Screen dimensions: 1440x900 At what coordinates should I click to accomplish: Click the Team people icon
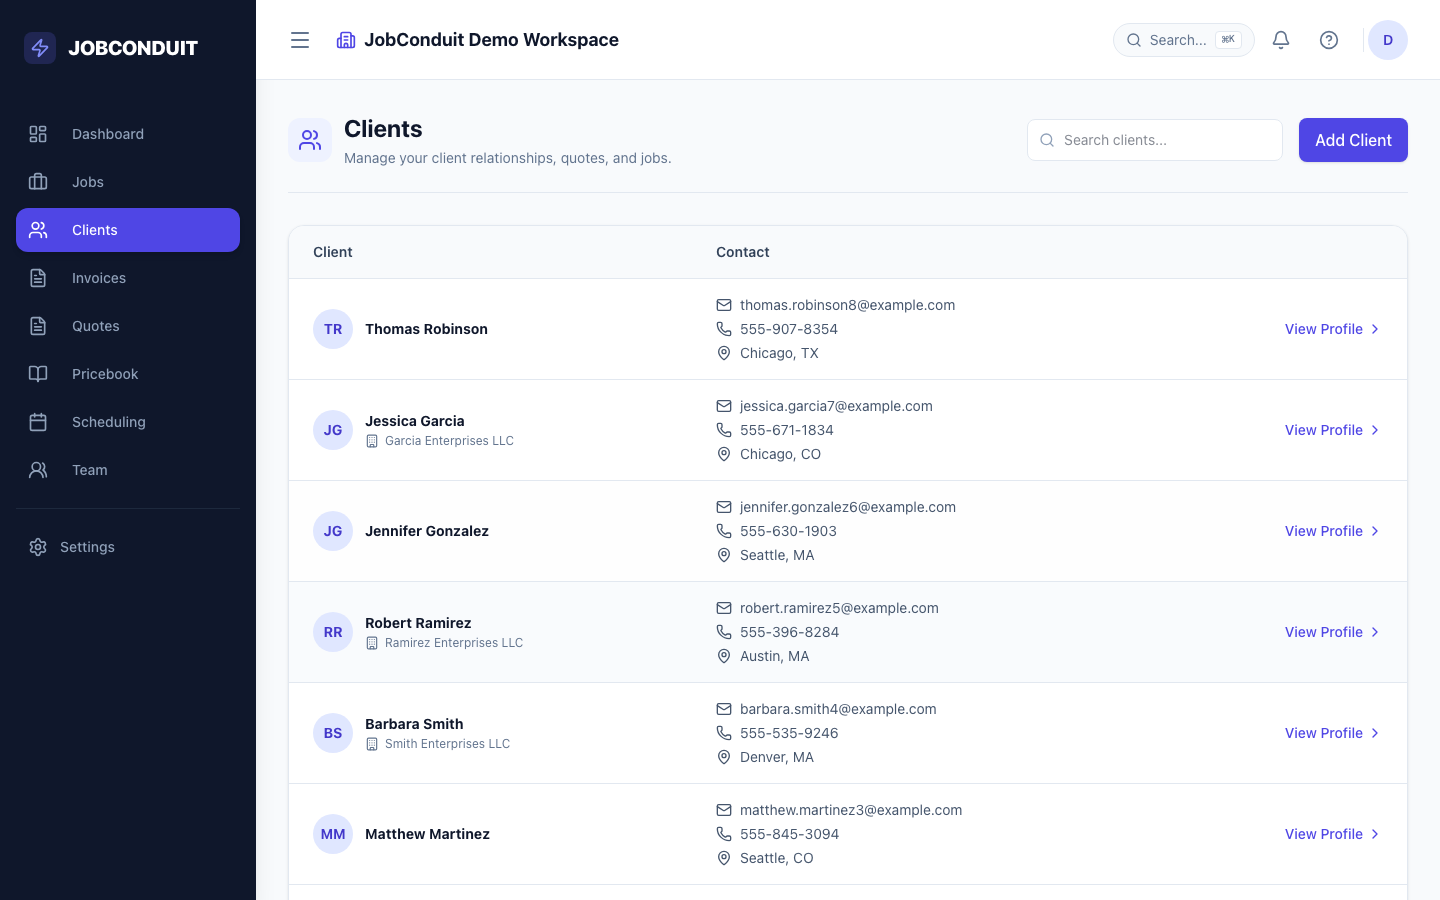coord(38,470)
